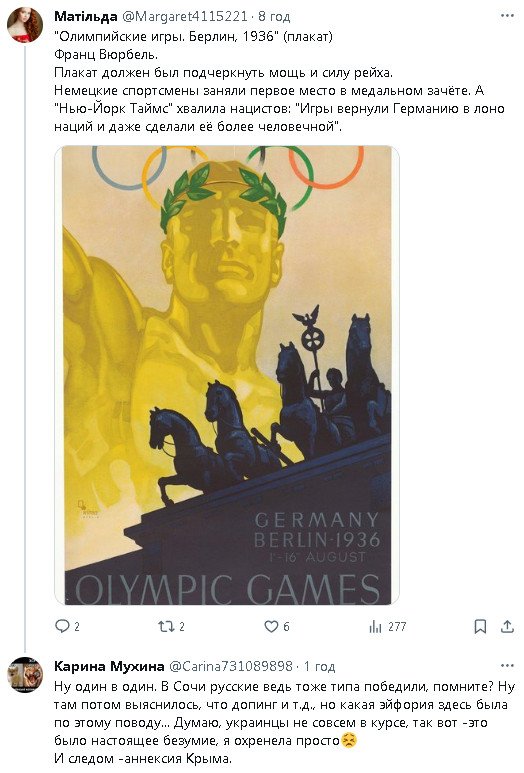This screenshot has width=524, height=773.
Task: Click the handle @Carina731089898
Action: point(231,667)
